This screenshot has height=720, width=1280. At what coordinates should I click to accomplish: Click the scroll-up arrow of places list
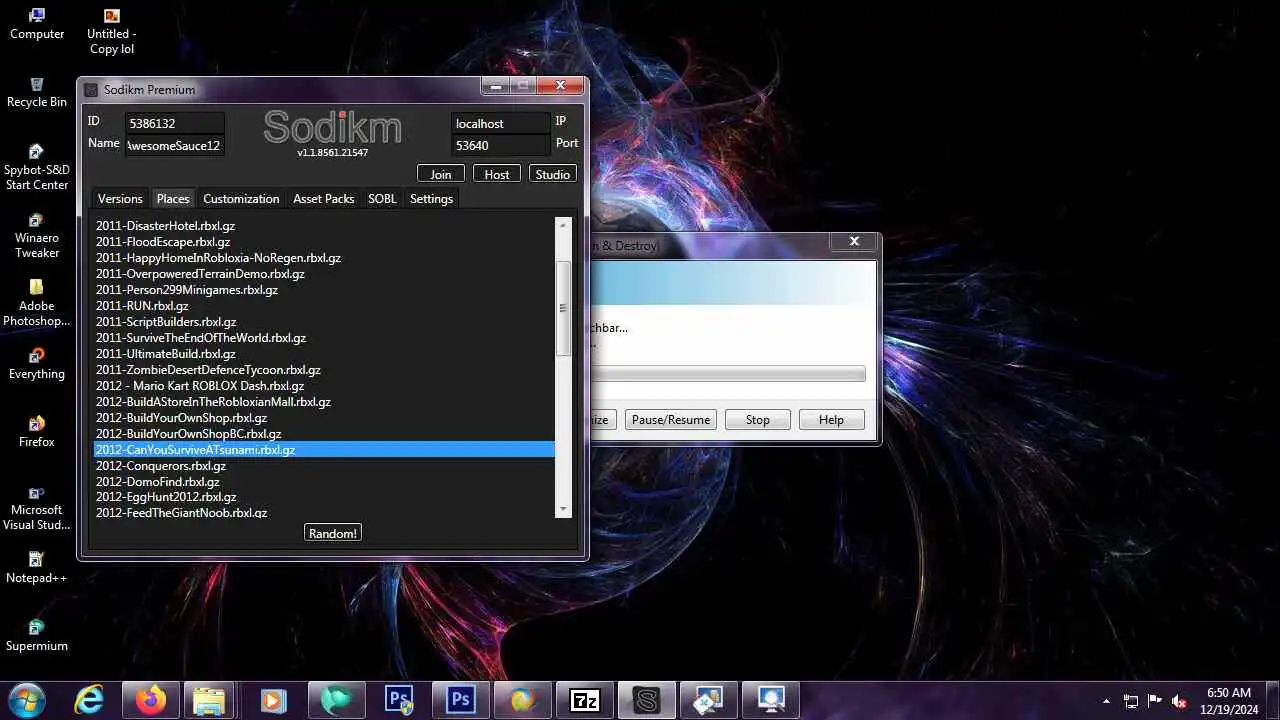(x=563, y=226)
